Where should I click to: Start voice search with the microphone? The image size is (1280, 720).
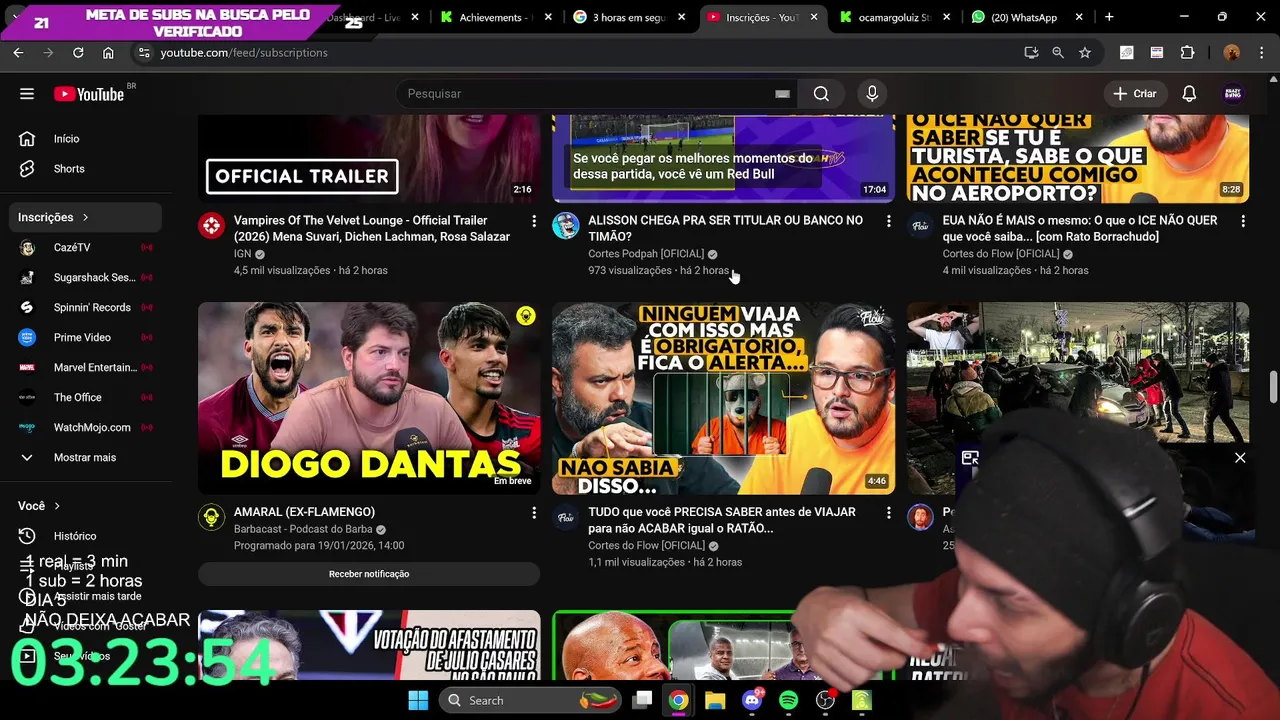pyautogui.click(x=872, y=94)
